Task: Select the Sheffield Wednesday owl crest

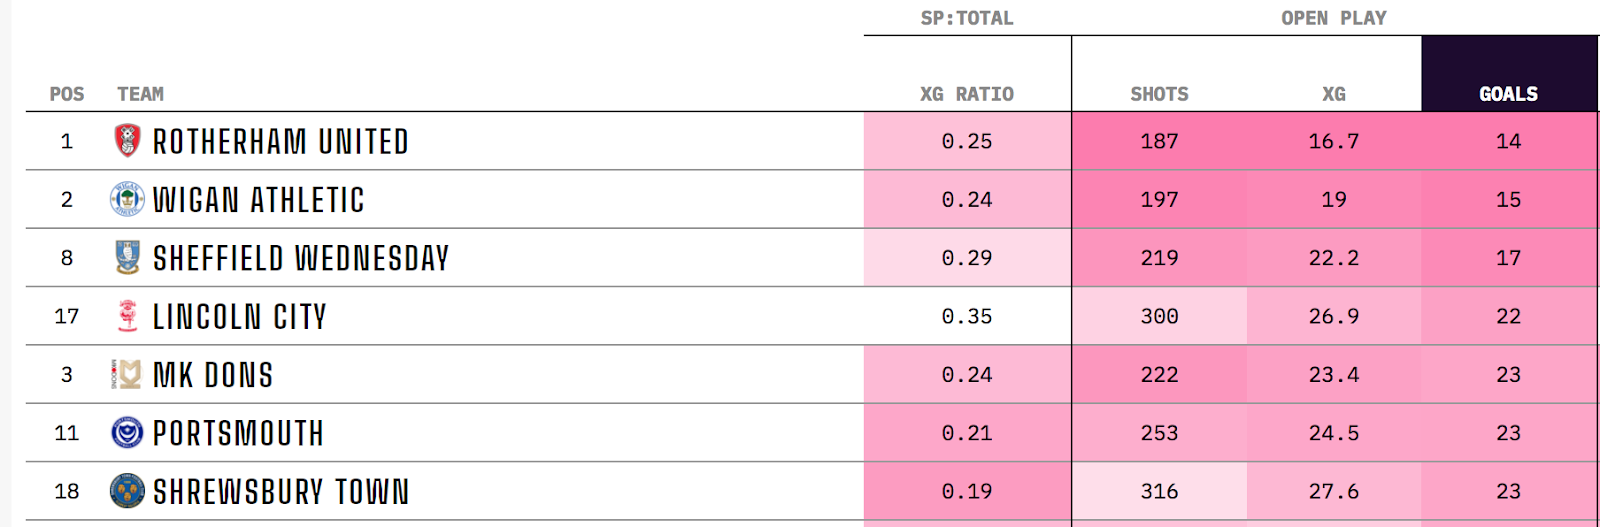Action: (127, 258)
